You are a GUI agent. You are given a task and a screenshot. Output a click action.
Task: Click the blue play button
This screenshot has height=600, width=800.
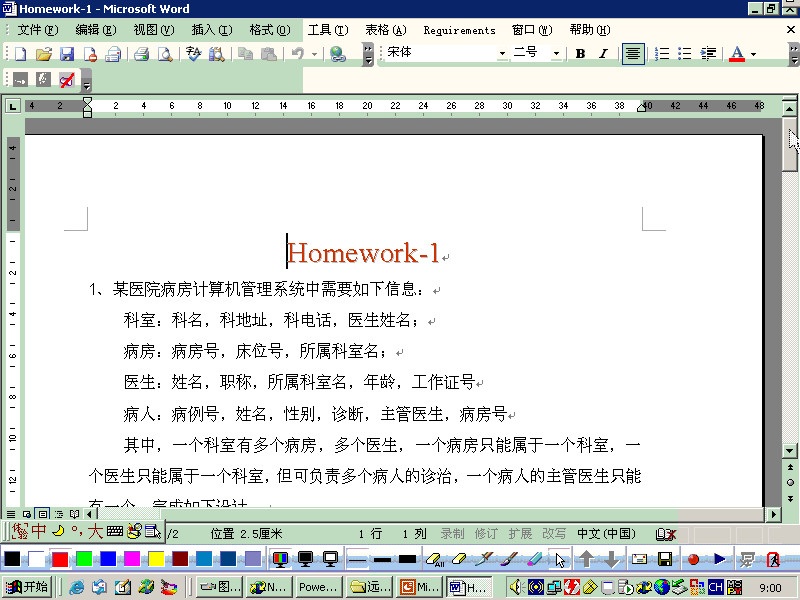[719, 560]
